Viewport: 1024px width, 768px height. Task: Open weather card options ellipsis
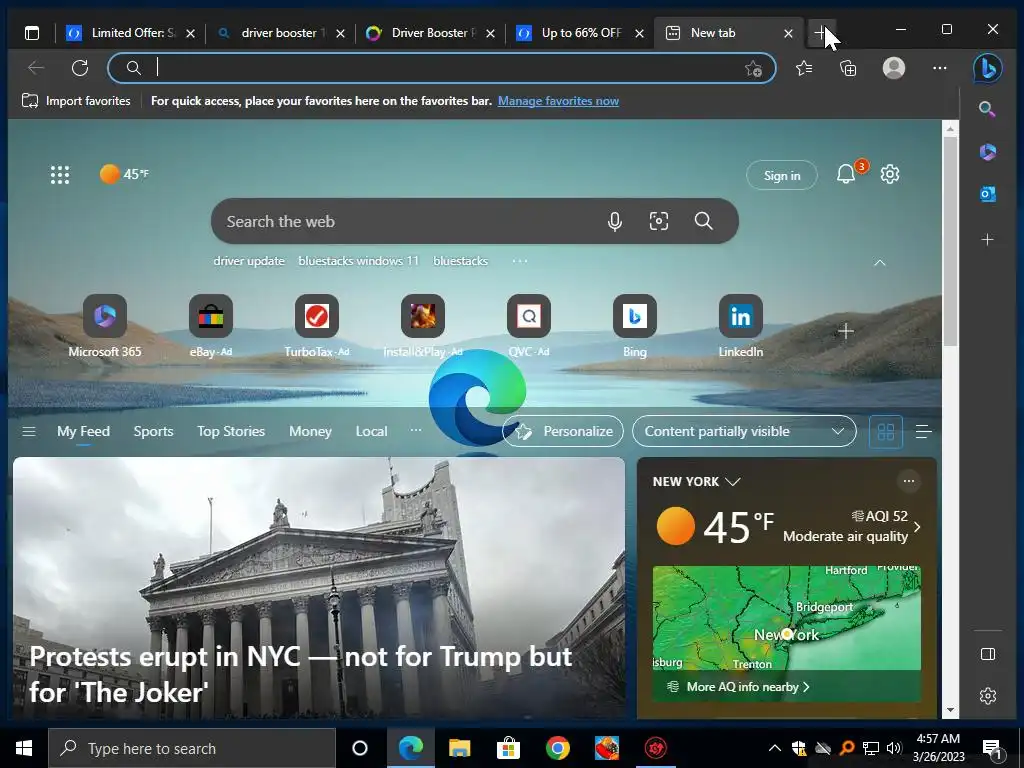tap(908, 481)
